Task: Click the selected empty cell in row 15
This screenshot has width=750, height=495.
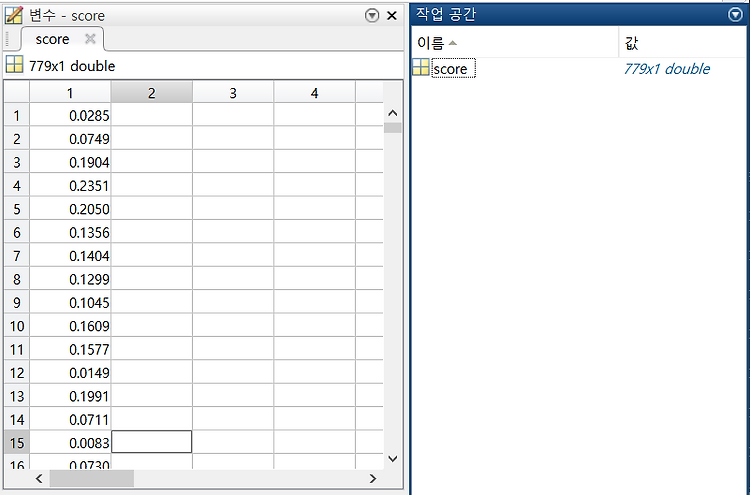Action: (152, 442)
